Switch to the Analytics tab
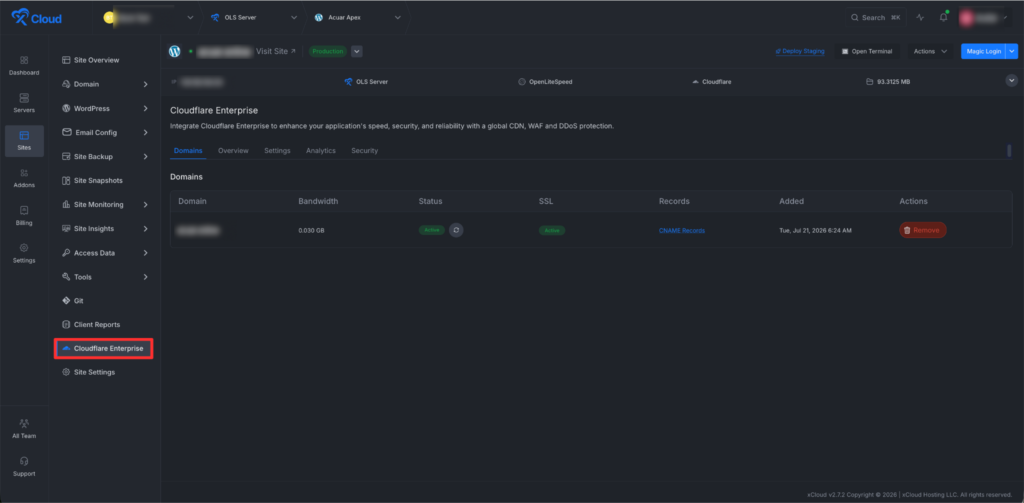 (x=321, y=151)
